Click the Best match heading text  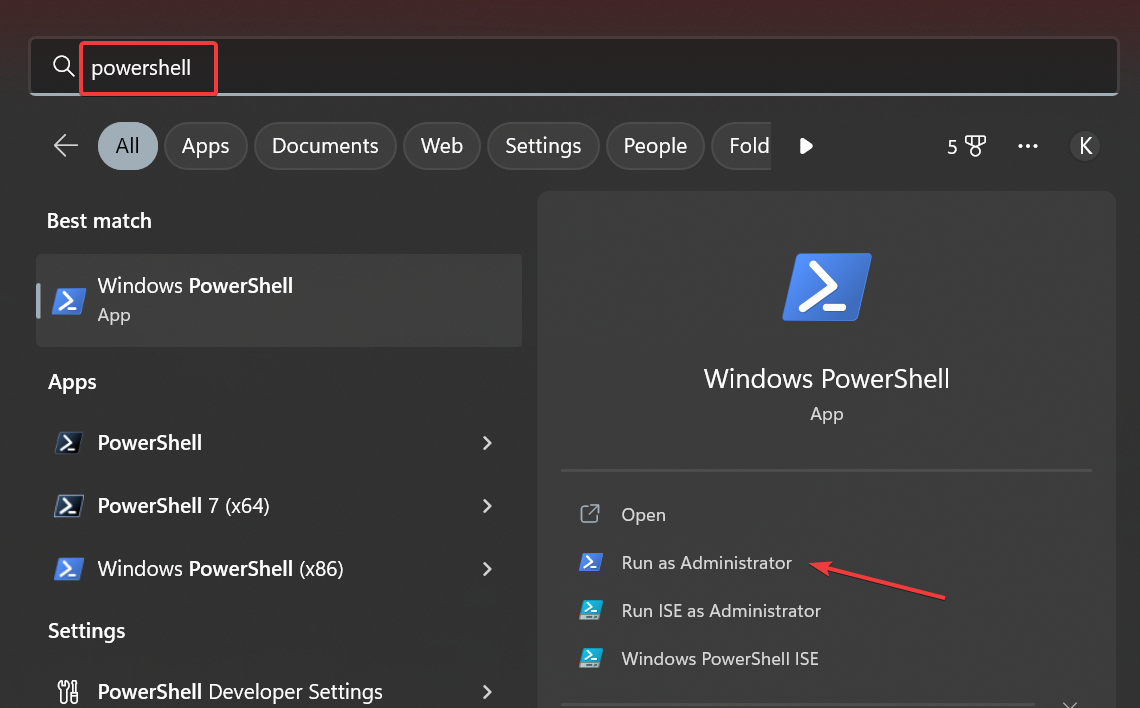100,221
